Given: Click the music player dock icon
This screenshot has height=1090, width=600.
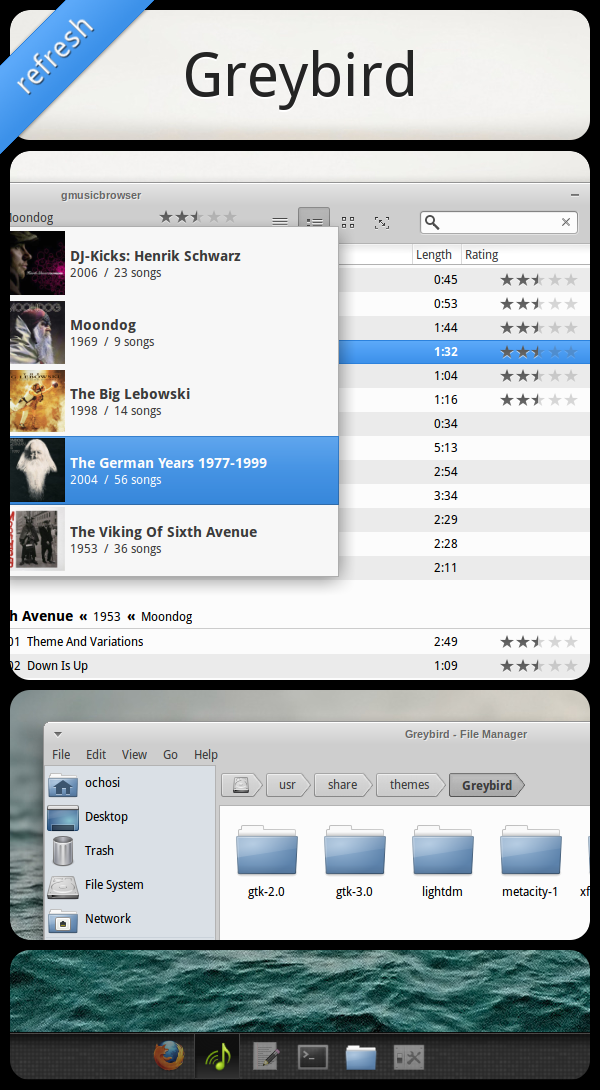Looking at the screenshot, I should pos(217,1055).
